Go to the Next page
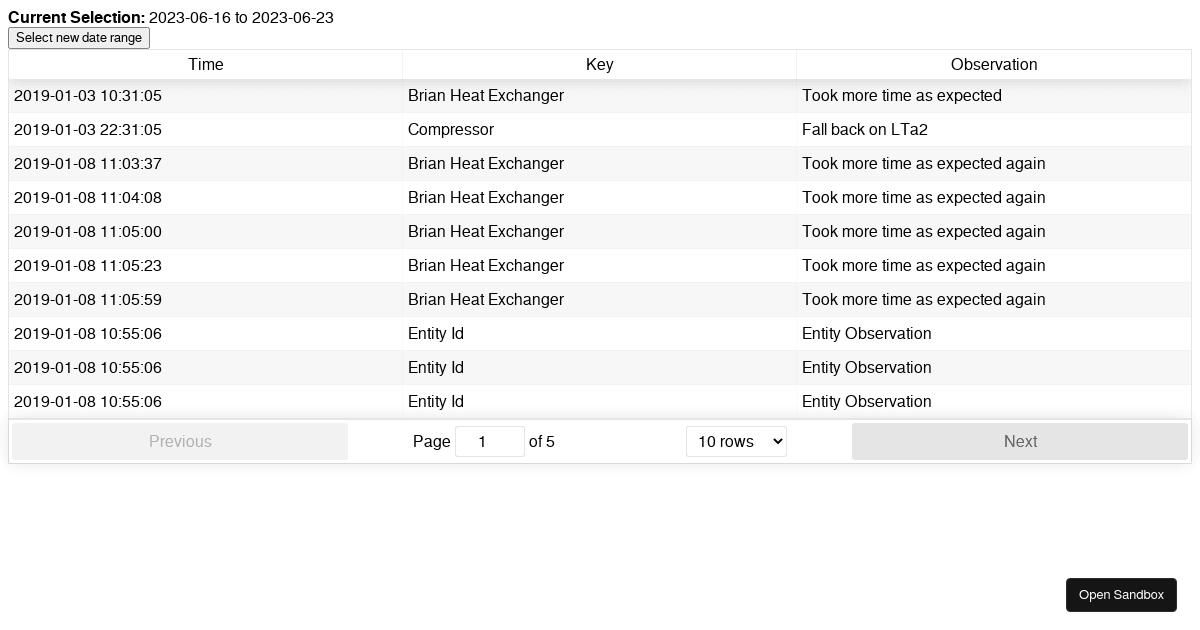The height and width of the screenshot is (630, 1200). point(1020,441)
